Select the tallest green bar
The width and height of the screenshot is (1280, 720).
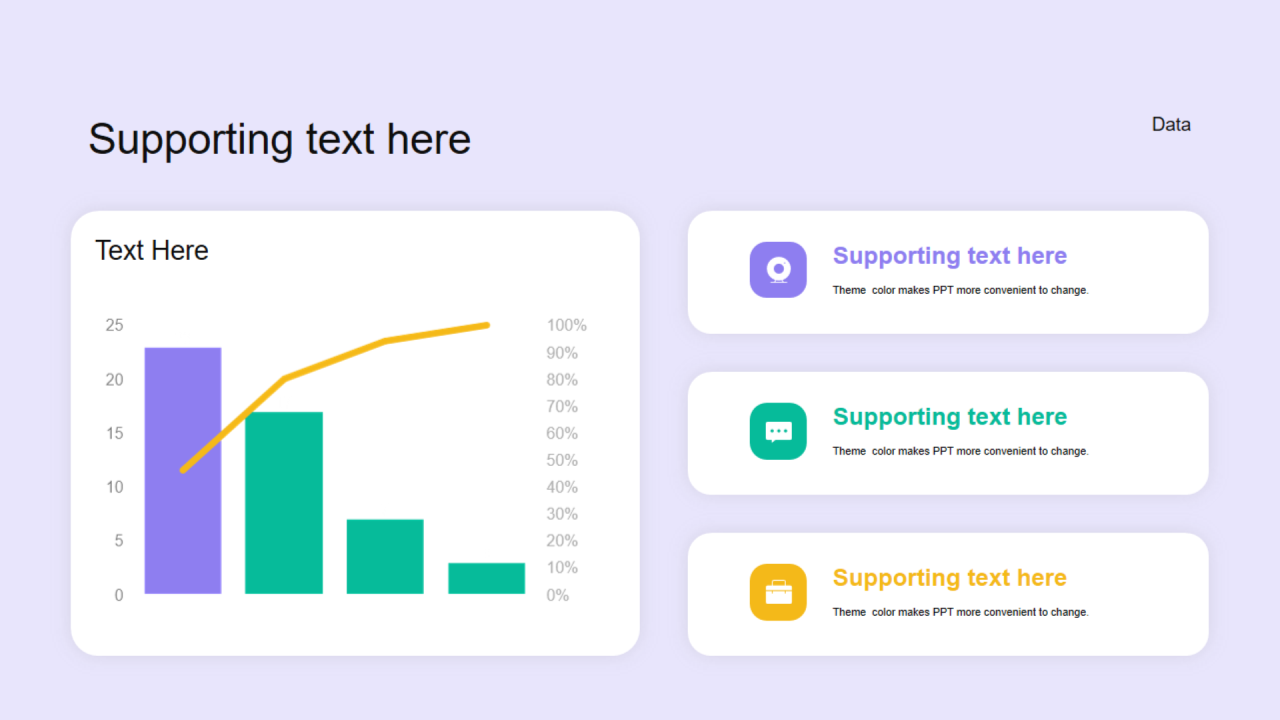click(x=284, y=503)
